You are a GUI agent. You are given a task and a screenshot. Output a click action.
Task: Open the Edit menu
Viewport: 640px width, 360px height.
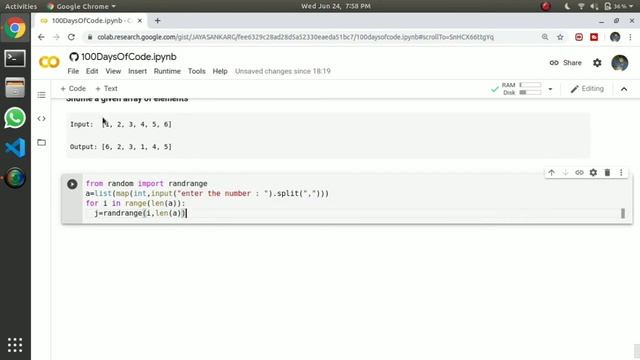(92, 71)
